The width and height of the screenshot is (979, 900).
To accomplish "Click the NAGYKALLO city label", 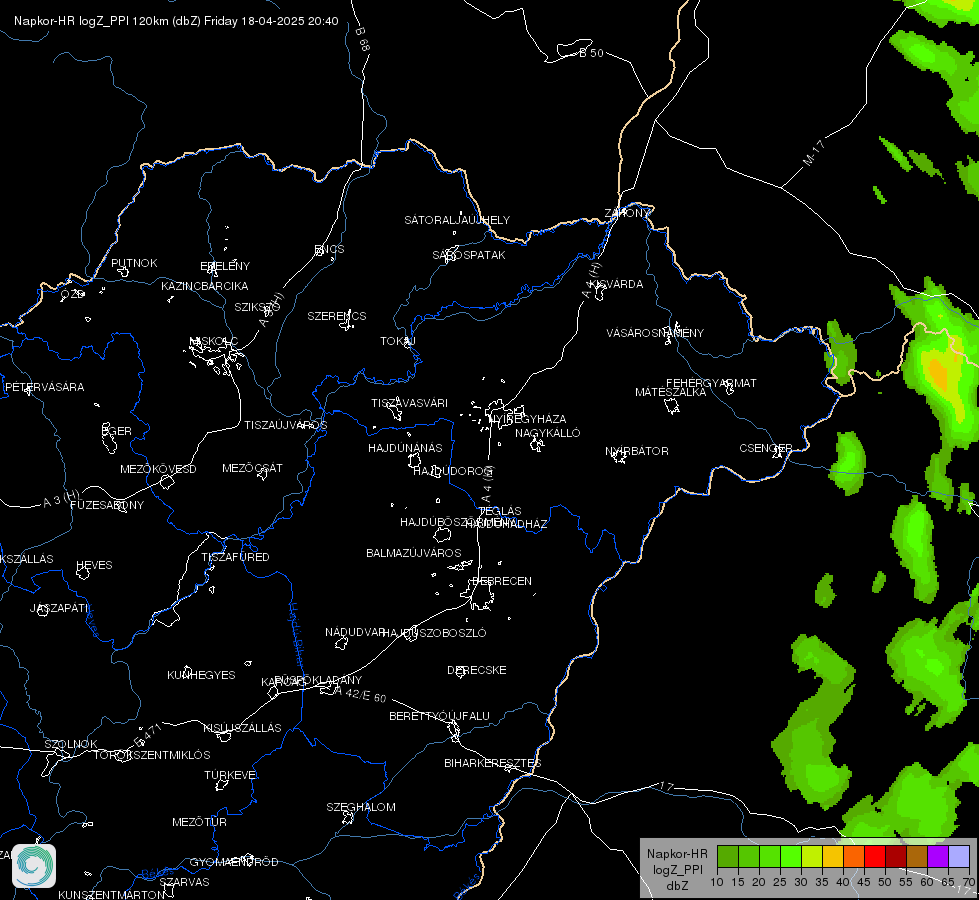I will pos(548,433).
